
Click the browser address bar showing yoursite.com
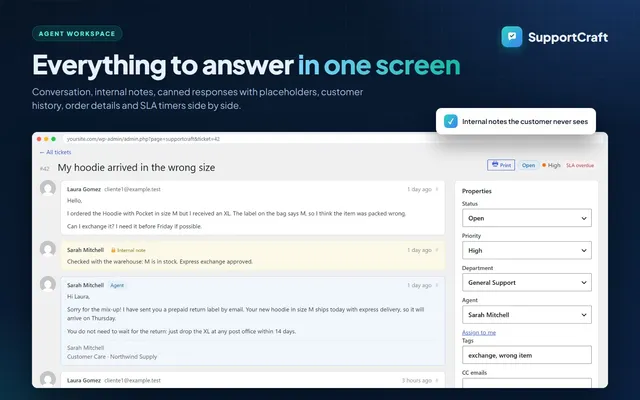[x=249, y=139]
